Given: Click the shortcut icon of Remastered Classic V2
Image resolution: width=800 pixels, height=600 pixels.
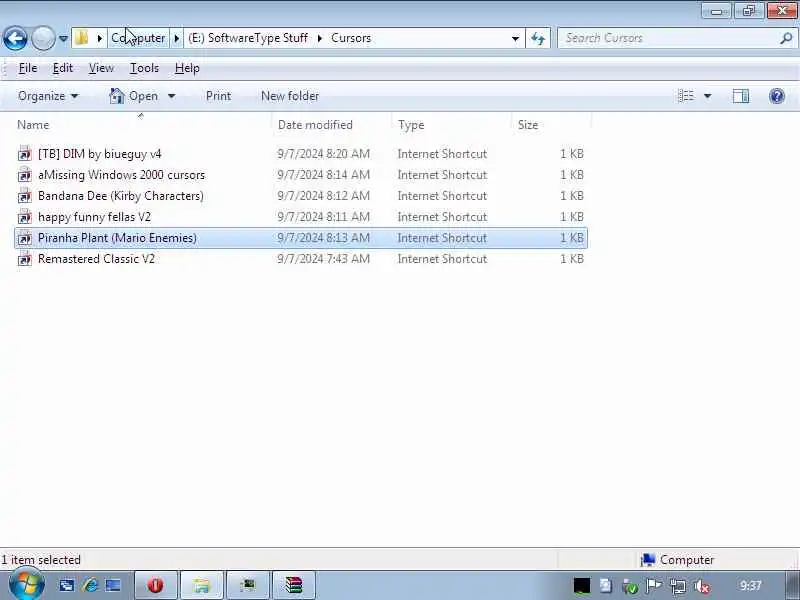Looking at the screenshot, I should pos(24,259).
